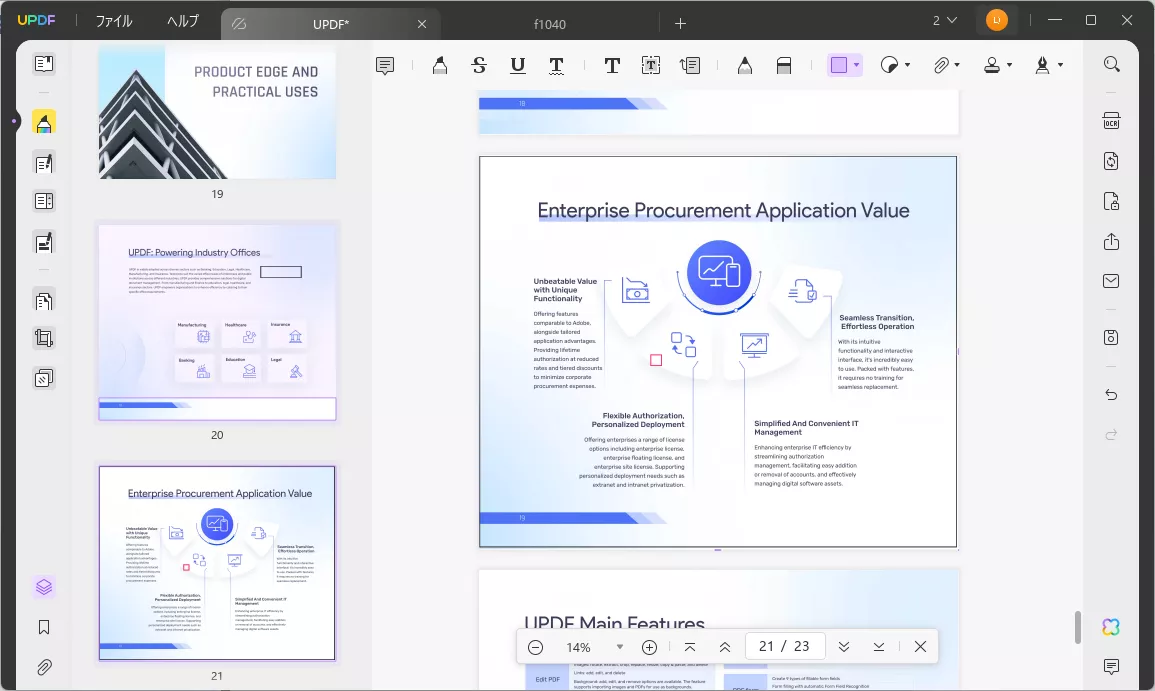1155x691 pixels.
Task: Select the Squiggly underline tool
Action: coord(557,66)
